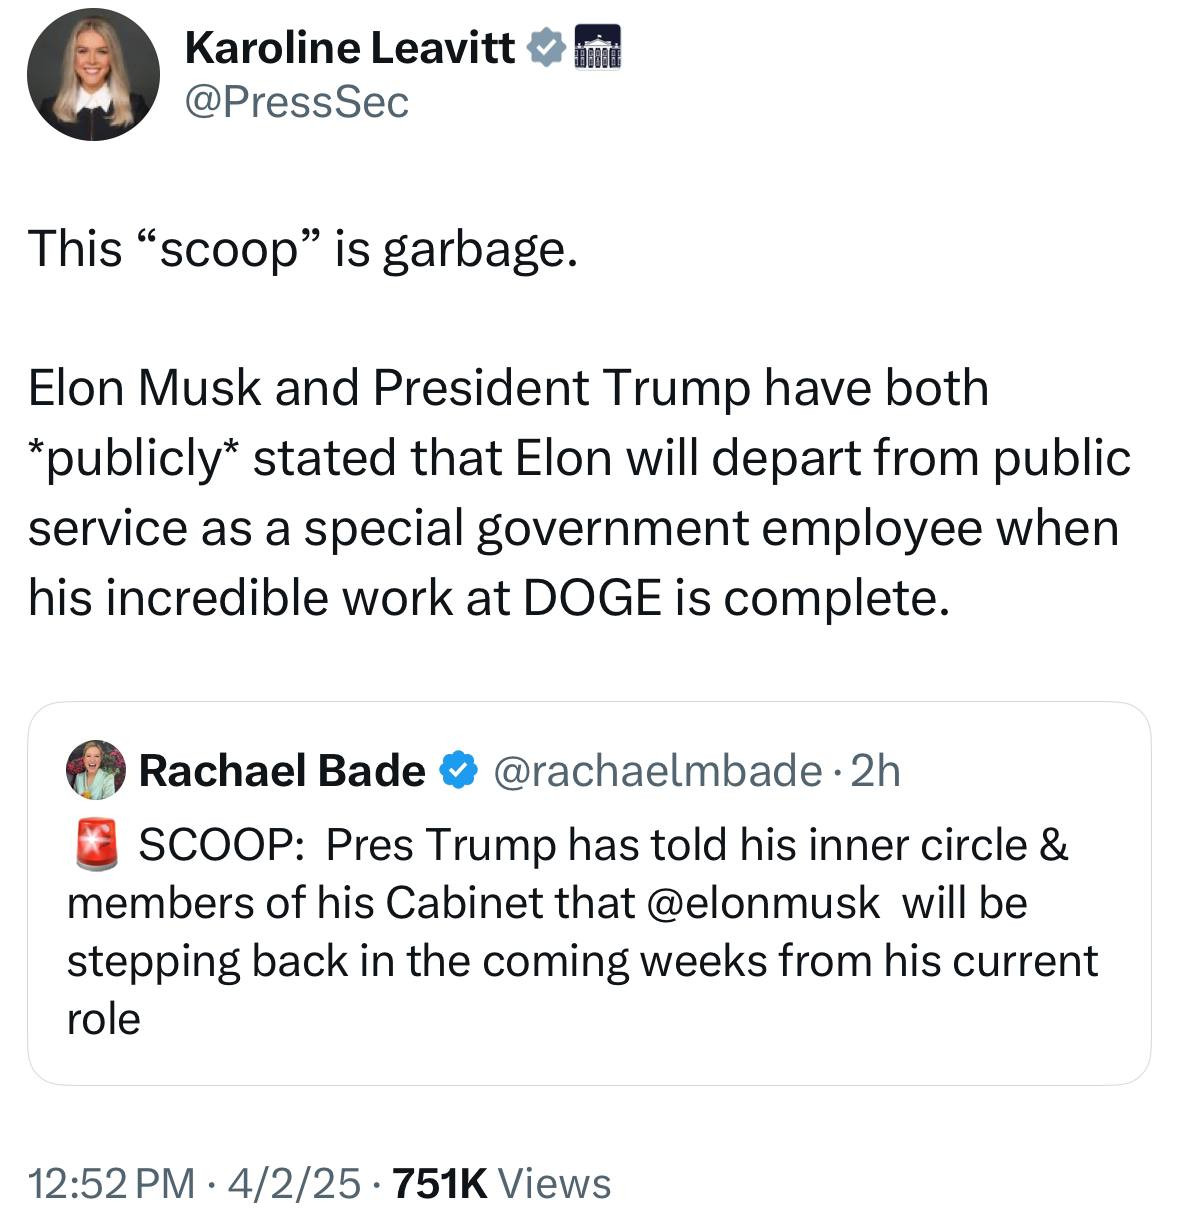Click the paragraph starting 'Elon Musk and President'
Viewport: 1179px width, 1228px height.
point(579,492)
